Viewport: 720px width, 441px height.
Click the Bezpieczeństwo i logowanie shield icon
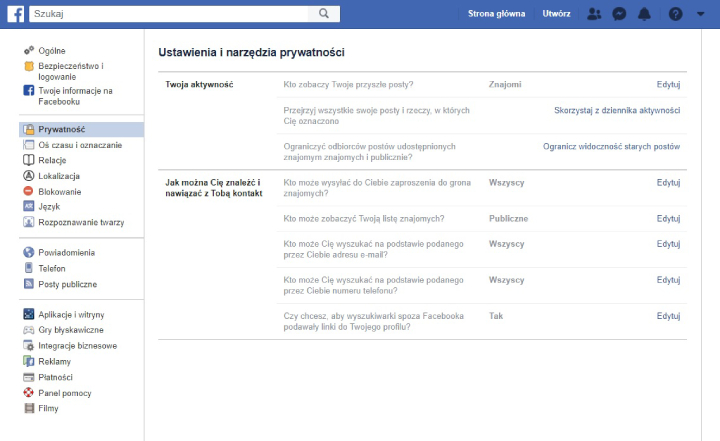pyautogui.click(x=29, y=66)
